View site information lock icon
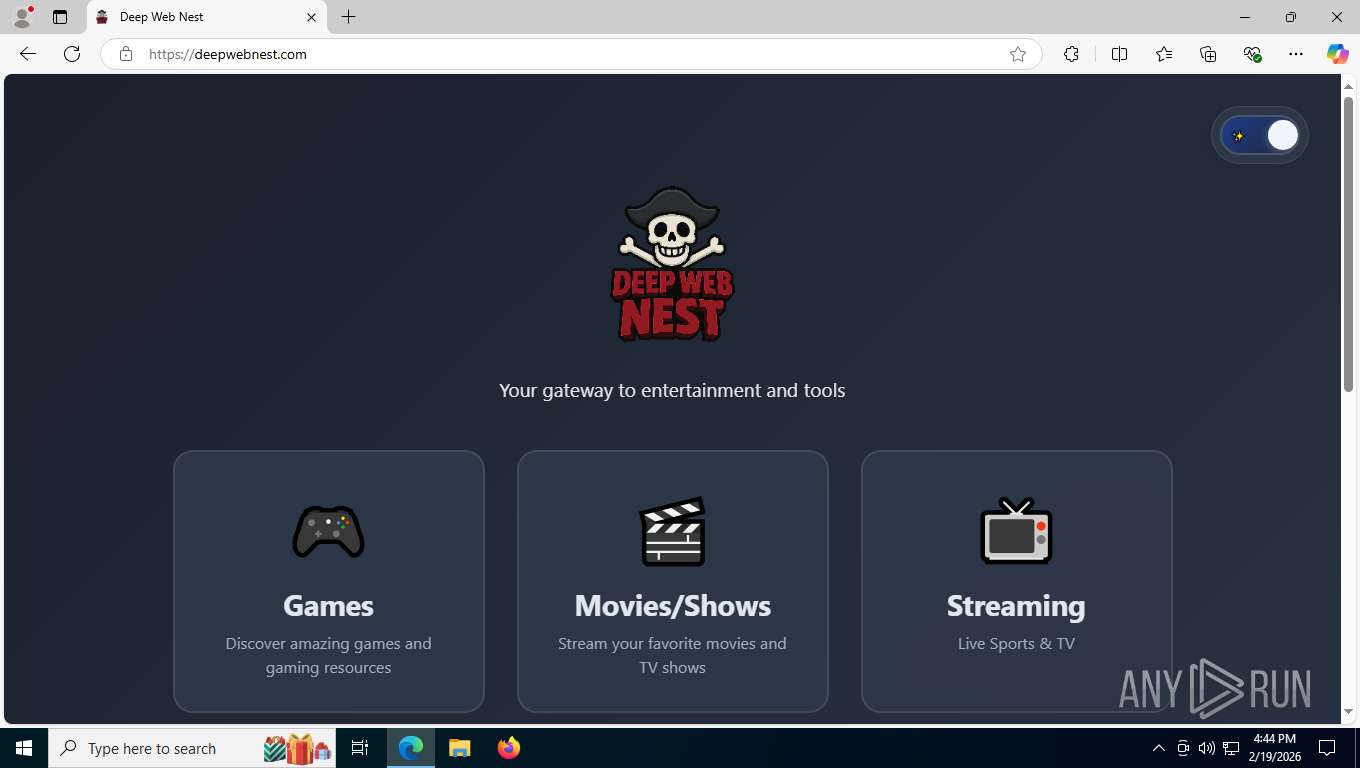This screenshot has height=768, width=1360. pos(126,54)
